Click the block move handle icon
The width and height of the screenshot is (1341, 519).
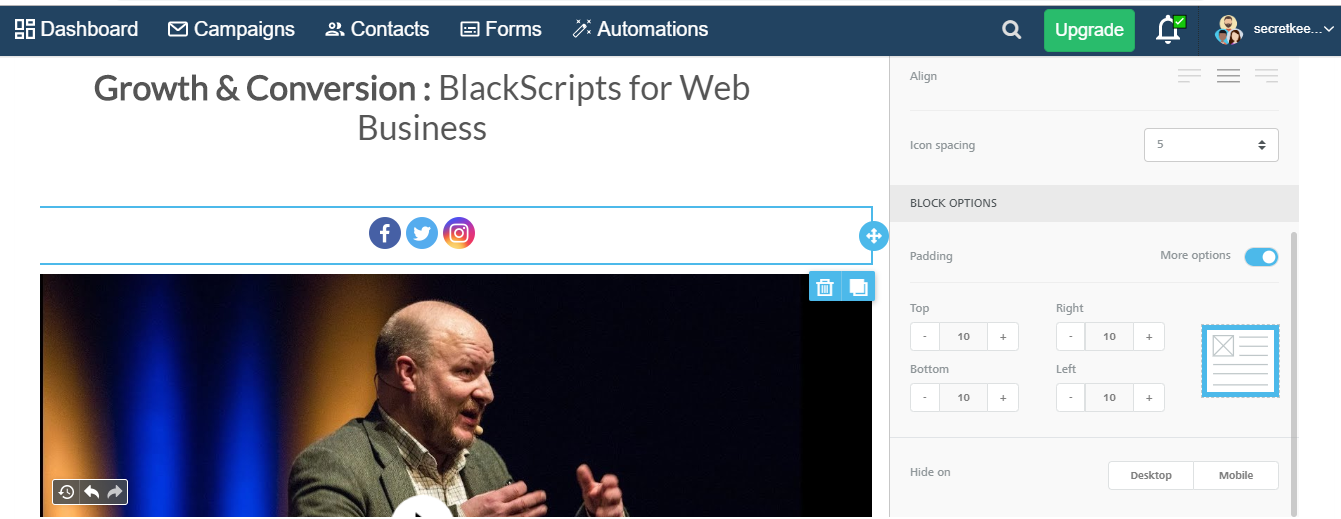click(x=873, y=236)
